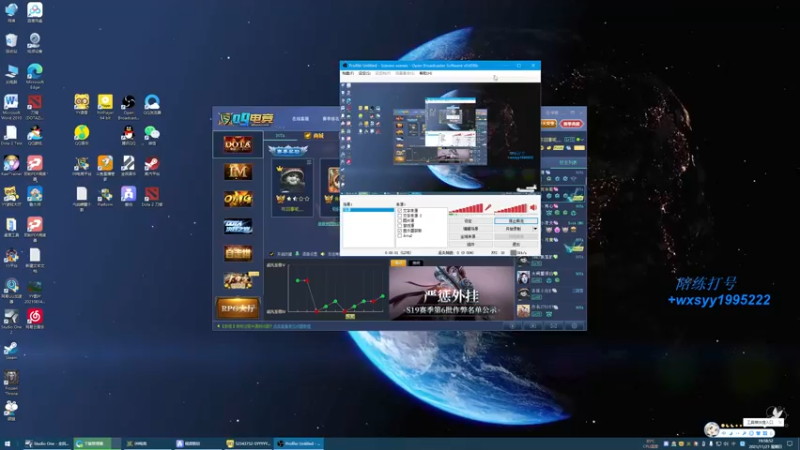Click the 插件 button in OBS
800x450 pixels.
[x=470, y=244]
